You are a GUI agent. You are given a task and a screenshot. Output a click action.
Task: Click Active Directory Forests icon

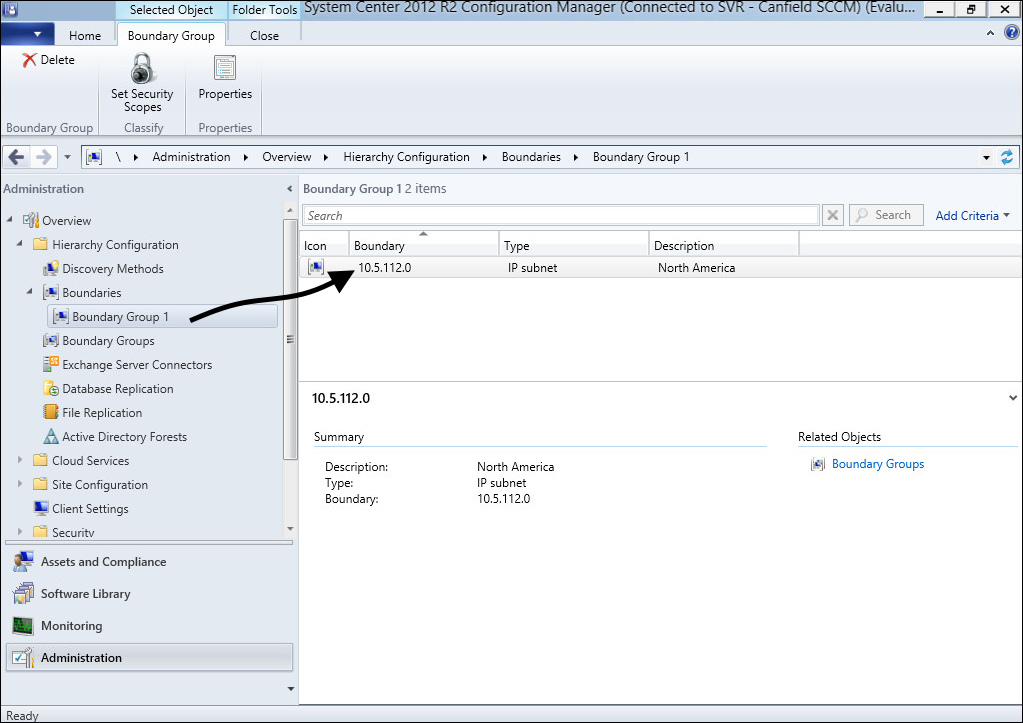click(50, 437)
